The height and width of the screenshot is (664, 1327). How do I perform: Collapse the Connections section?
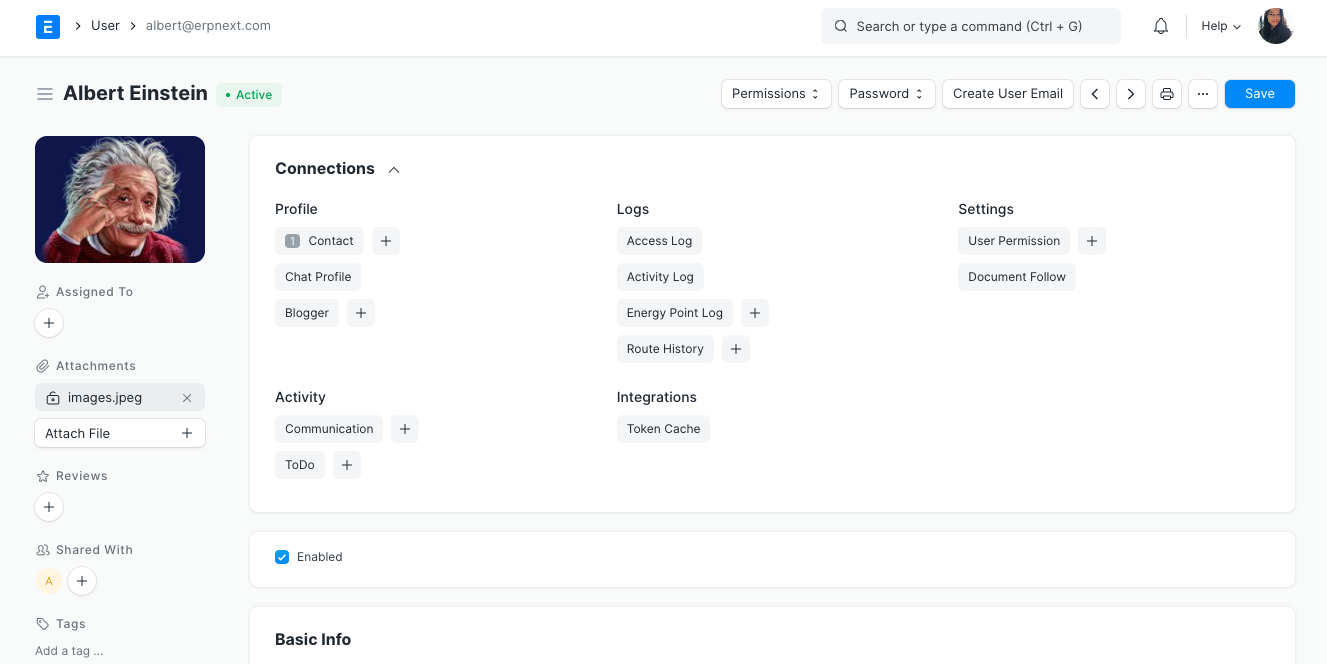pos(394,169)
